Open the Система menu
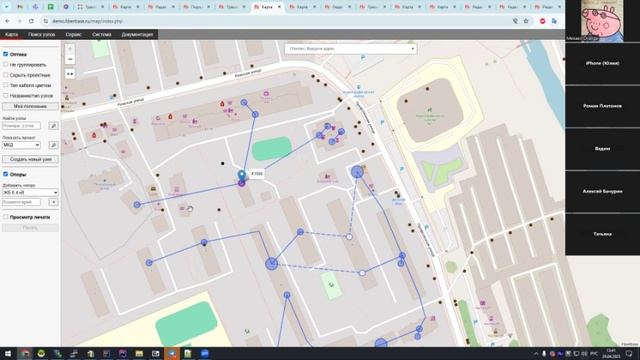The width and height of the screenshot is (640, 360). coord(102,34)
